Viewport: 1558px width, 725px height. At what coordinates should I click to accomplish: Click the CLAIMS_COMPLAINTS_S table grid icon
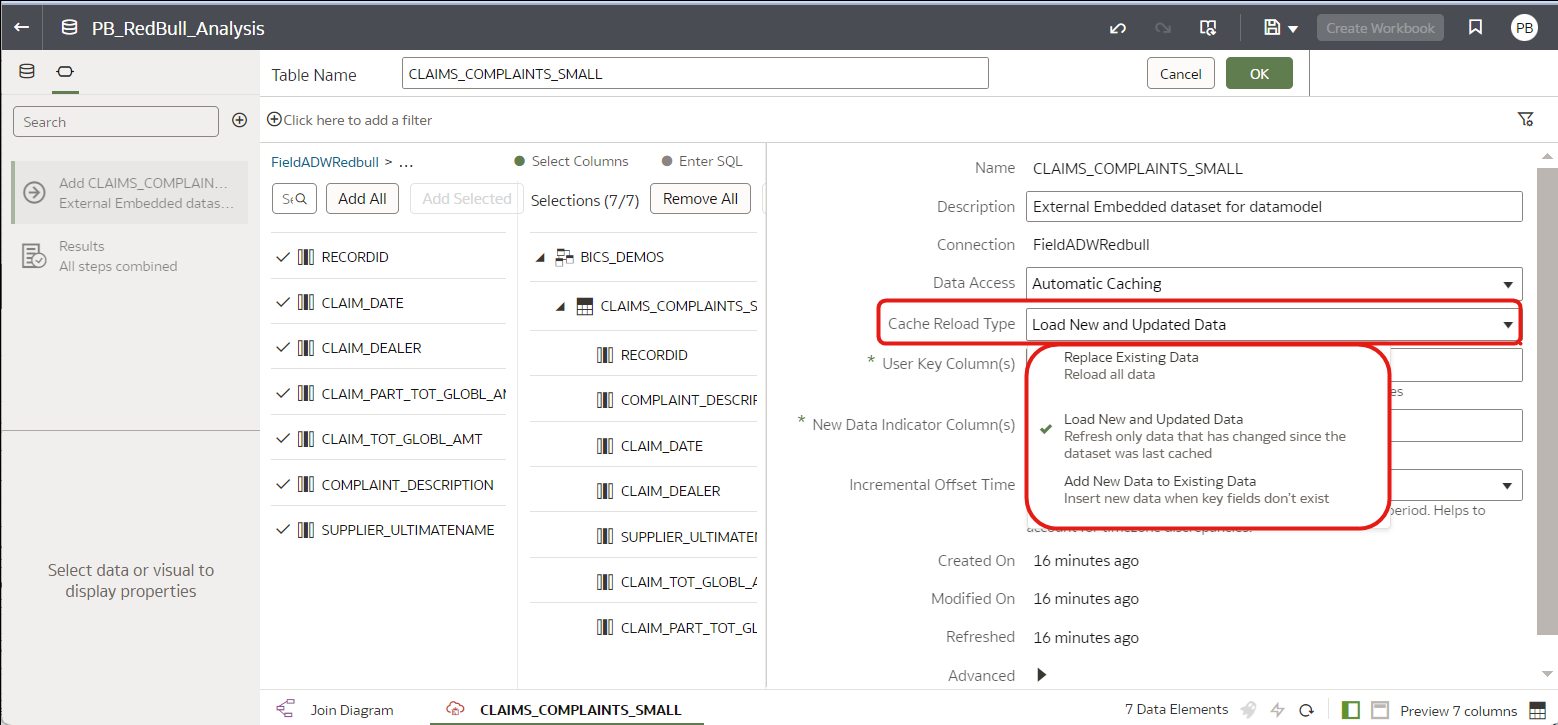585,307
